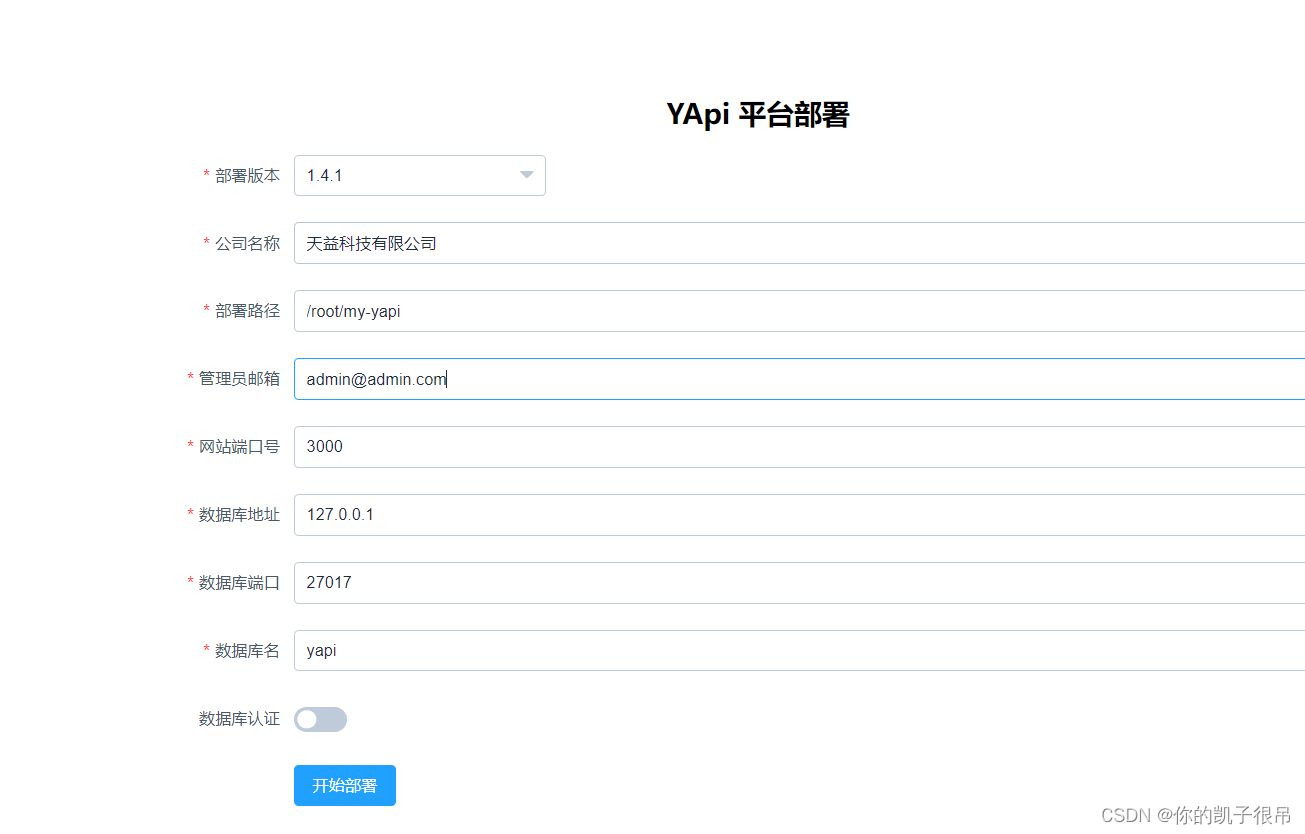Click the 管理员邮箱 field label
Screen dimensions: 1305x834
pos(237,378)
